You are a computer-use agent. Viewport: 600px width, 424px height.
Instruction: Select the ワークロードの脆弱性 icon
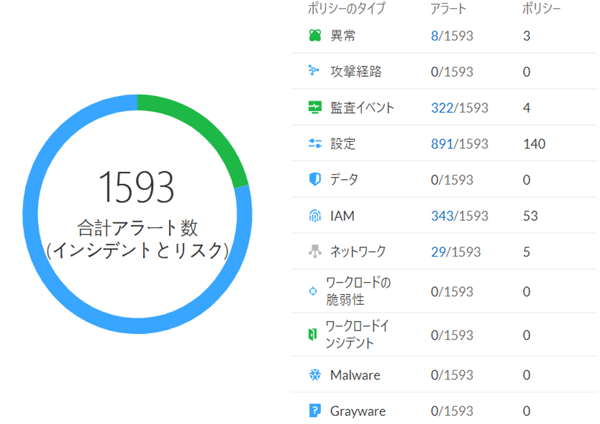click(x=315, y=291)
